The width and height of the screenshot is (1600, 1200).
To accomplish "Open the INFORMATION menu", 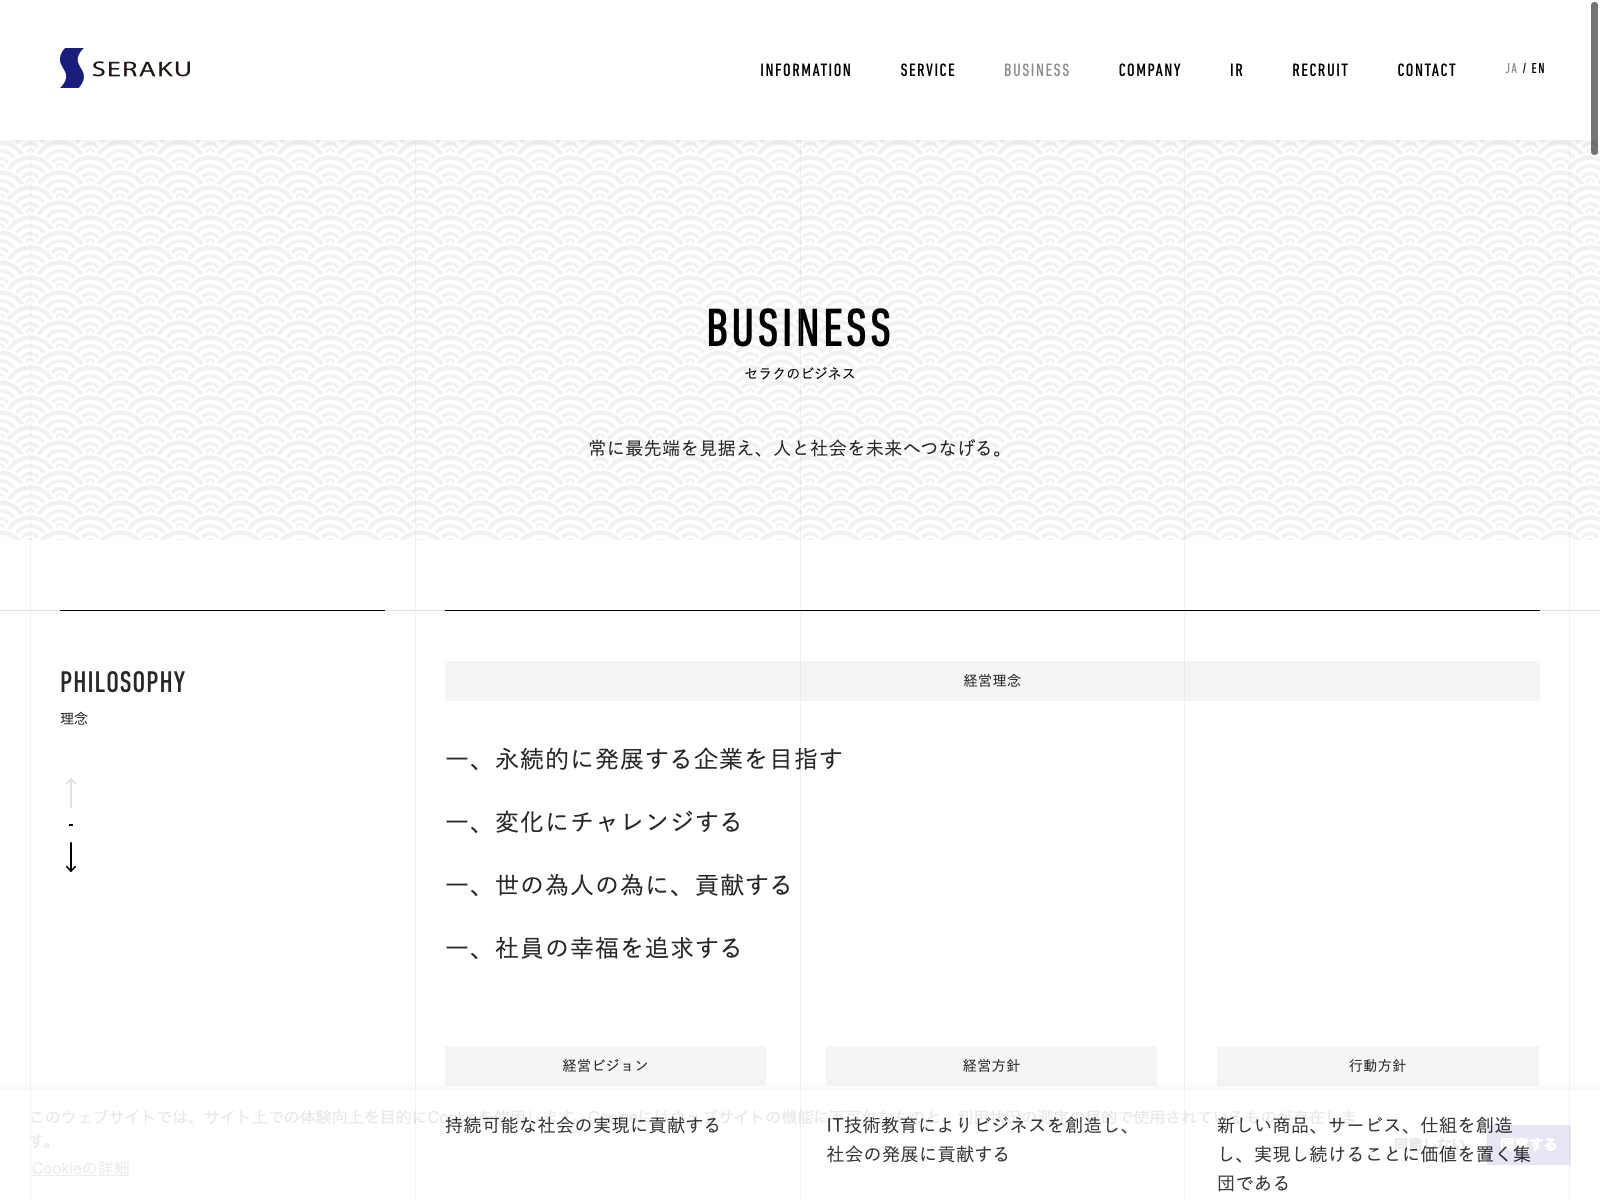I will click(x=805, y=70).
